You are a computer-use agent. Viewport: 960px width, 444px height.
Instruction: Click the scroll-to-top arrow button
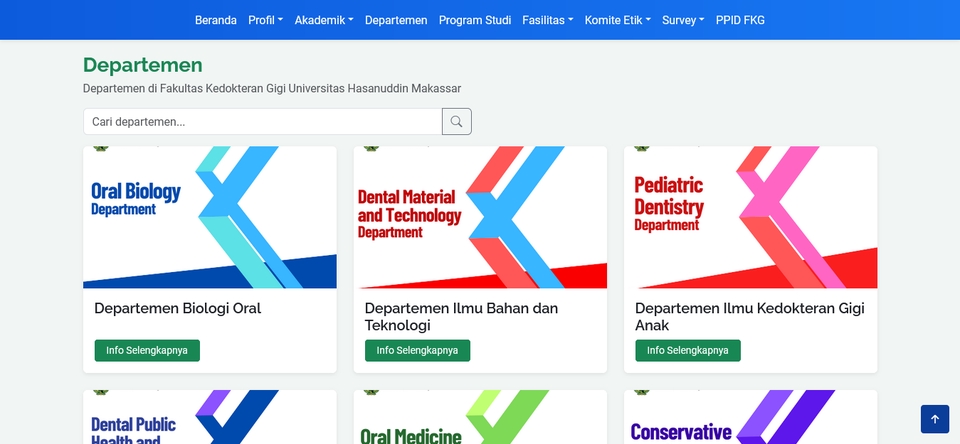coord(934,419)
